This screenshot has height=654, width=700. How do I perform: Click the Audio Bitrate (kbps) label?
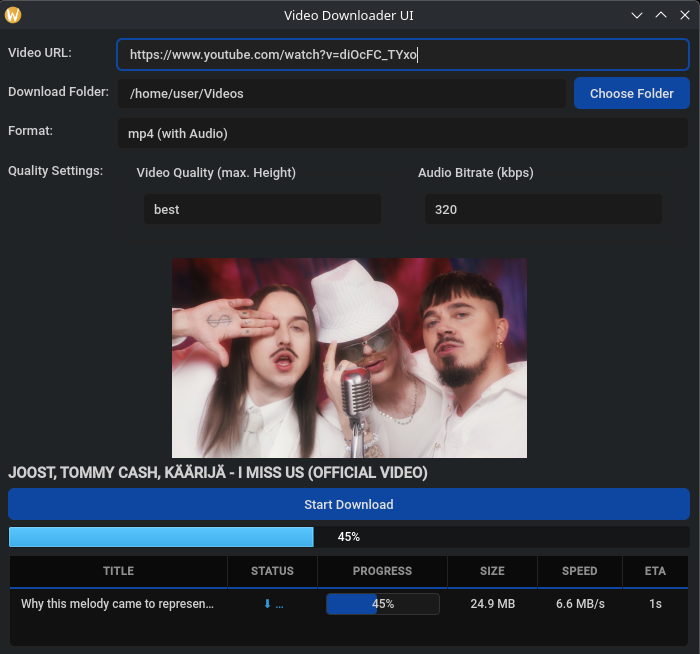[475, 172]
